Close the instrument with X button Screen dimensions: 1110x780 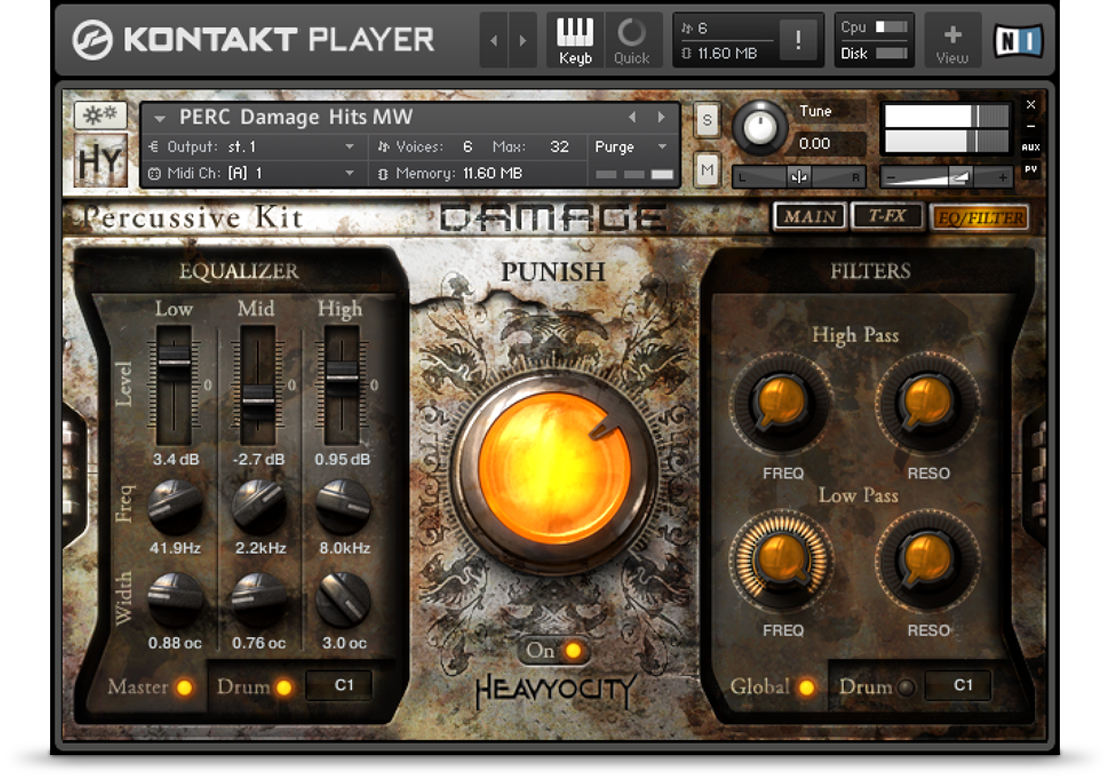[1031, 104]
